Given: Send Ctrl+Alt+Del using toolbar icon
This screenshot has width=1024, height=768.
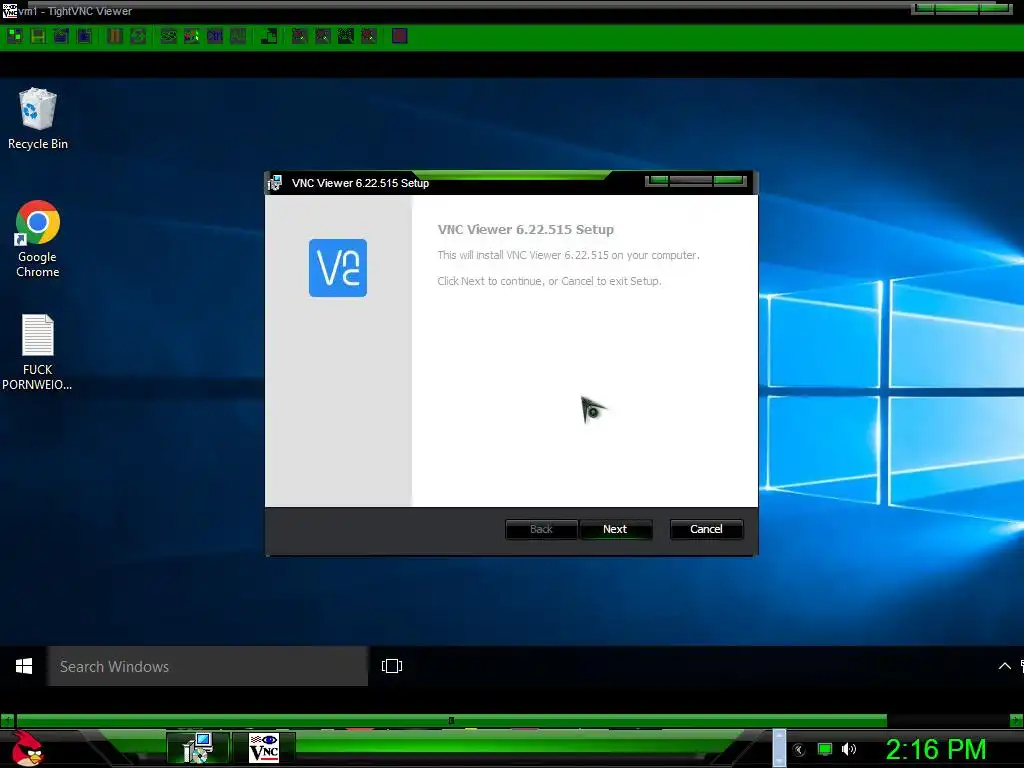Looking at the screenshot, I should pyautogui.click(x=168, y=36).
